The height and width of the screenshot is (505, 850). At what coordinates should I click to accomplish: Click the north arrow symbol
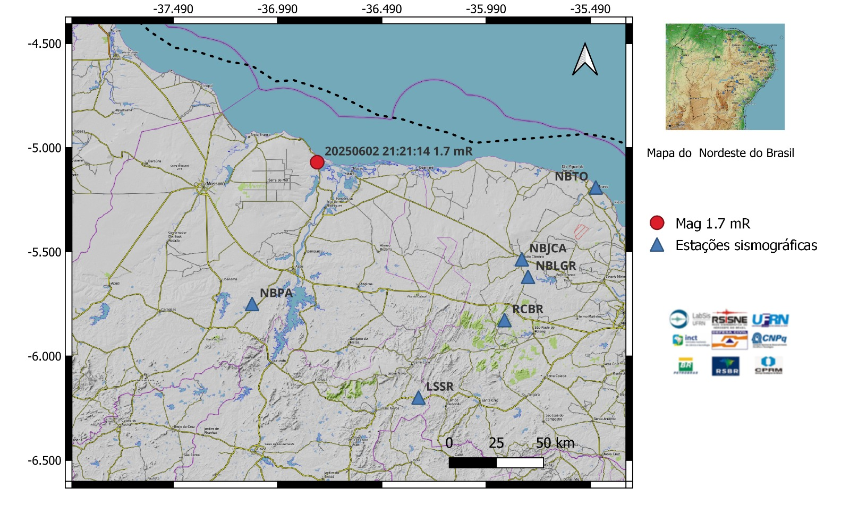[x=585, y=60]
